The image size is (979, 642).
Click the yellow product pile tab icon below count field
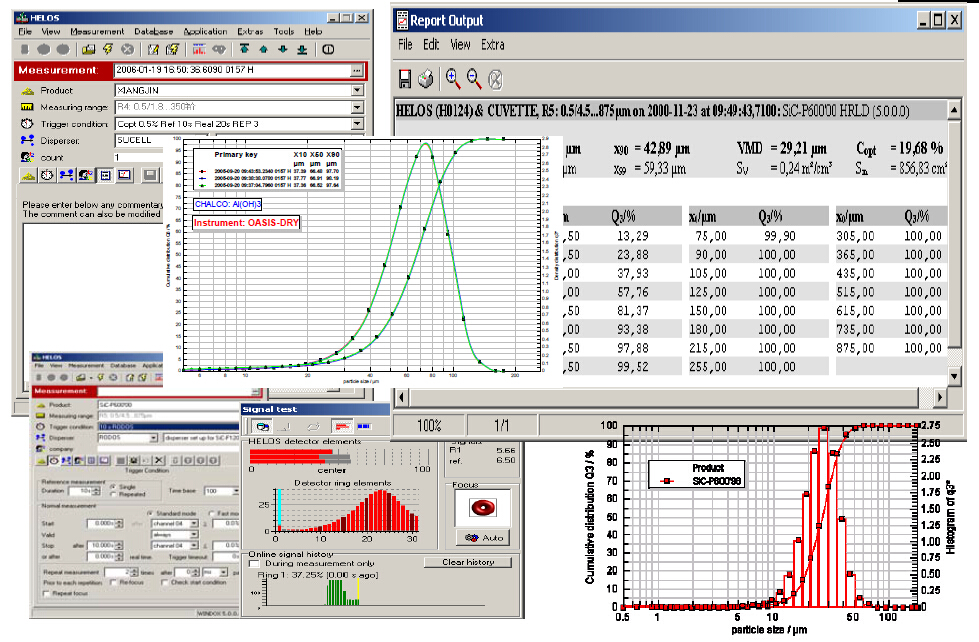point(28,175)
